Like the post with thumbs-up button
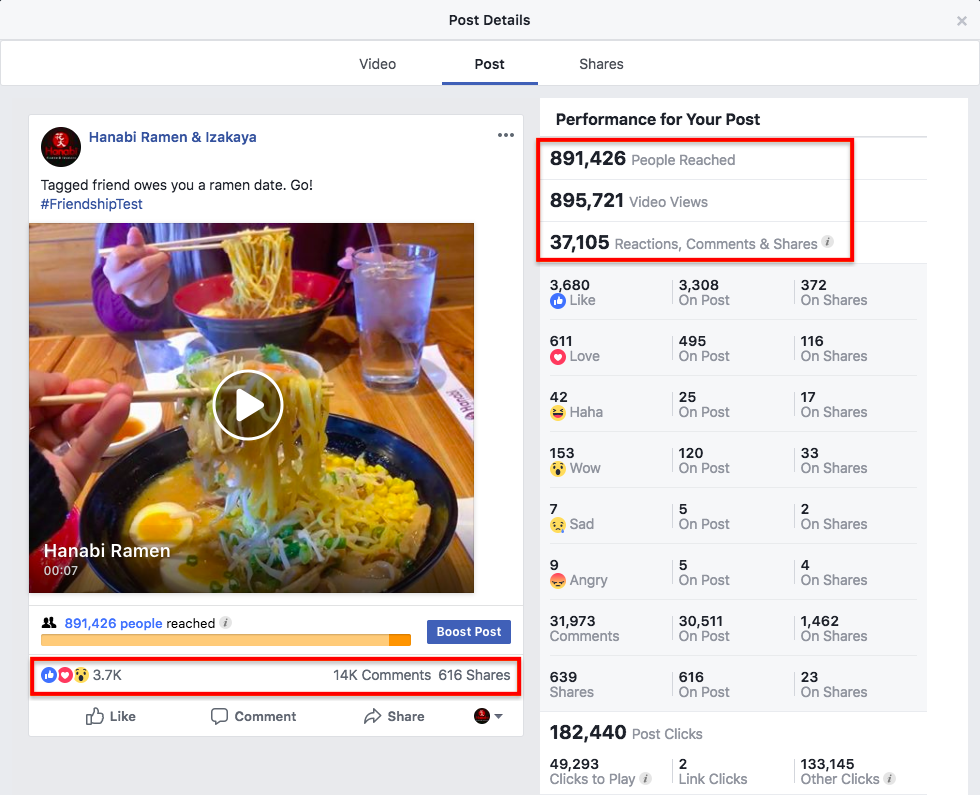 click(x=111, y=716)
